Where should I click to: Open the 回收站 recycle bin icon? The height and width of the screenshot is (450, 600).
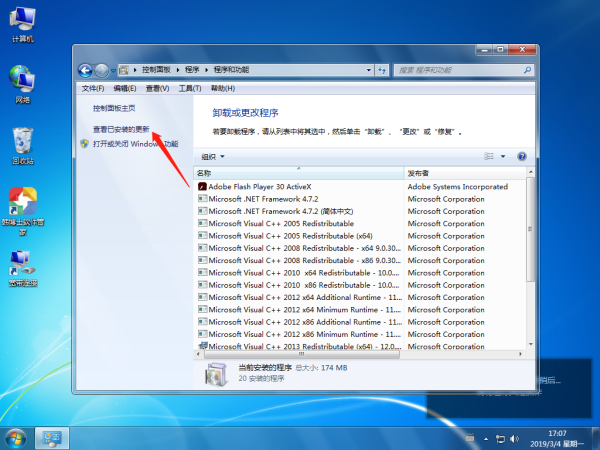pyautogui.click(x=23, y=146)
